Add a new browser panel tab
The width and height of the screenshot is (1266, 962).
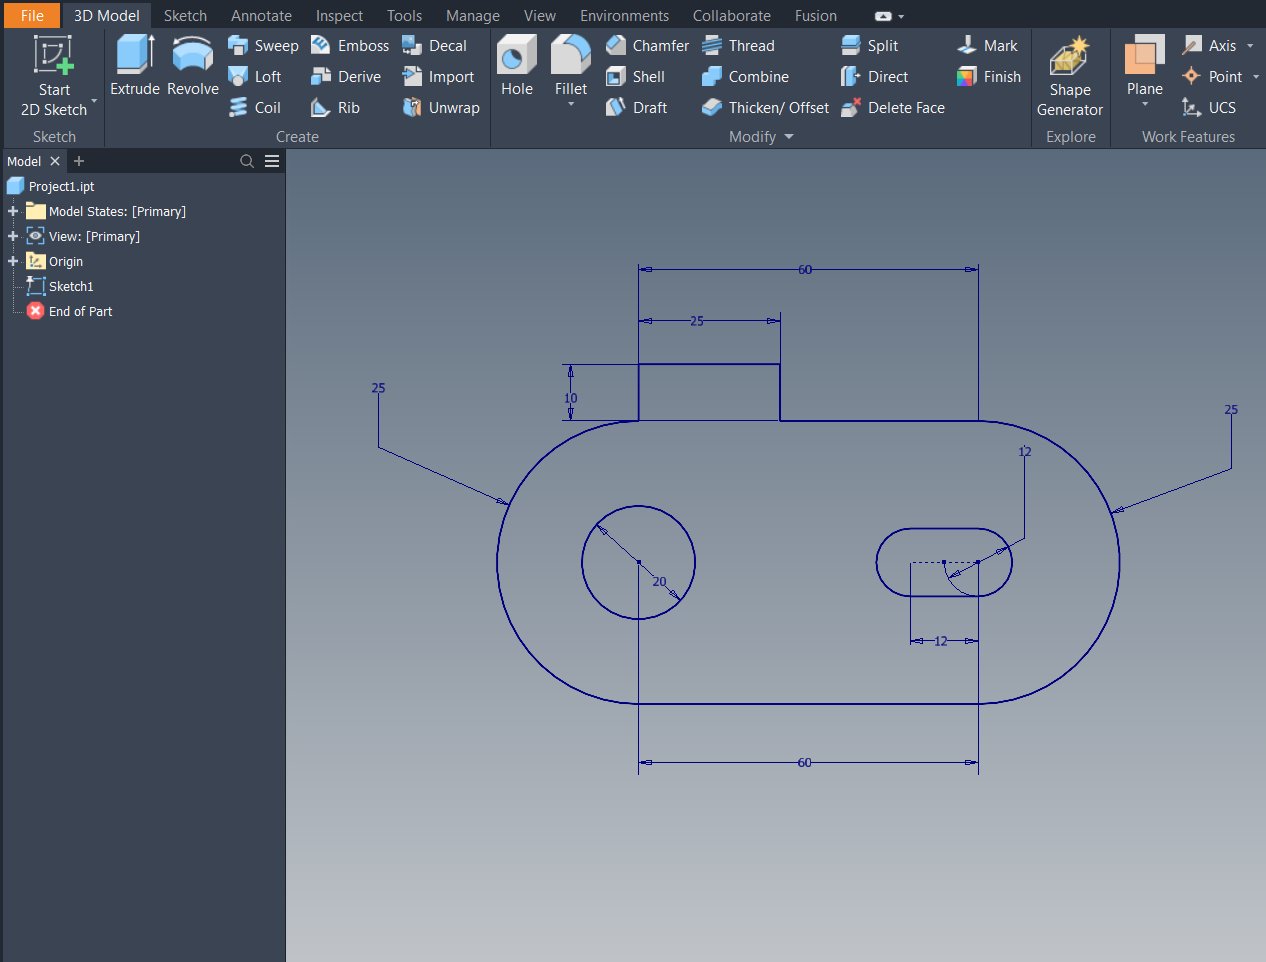pyautogui.click(x=79, y=161)
